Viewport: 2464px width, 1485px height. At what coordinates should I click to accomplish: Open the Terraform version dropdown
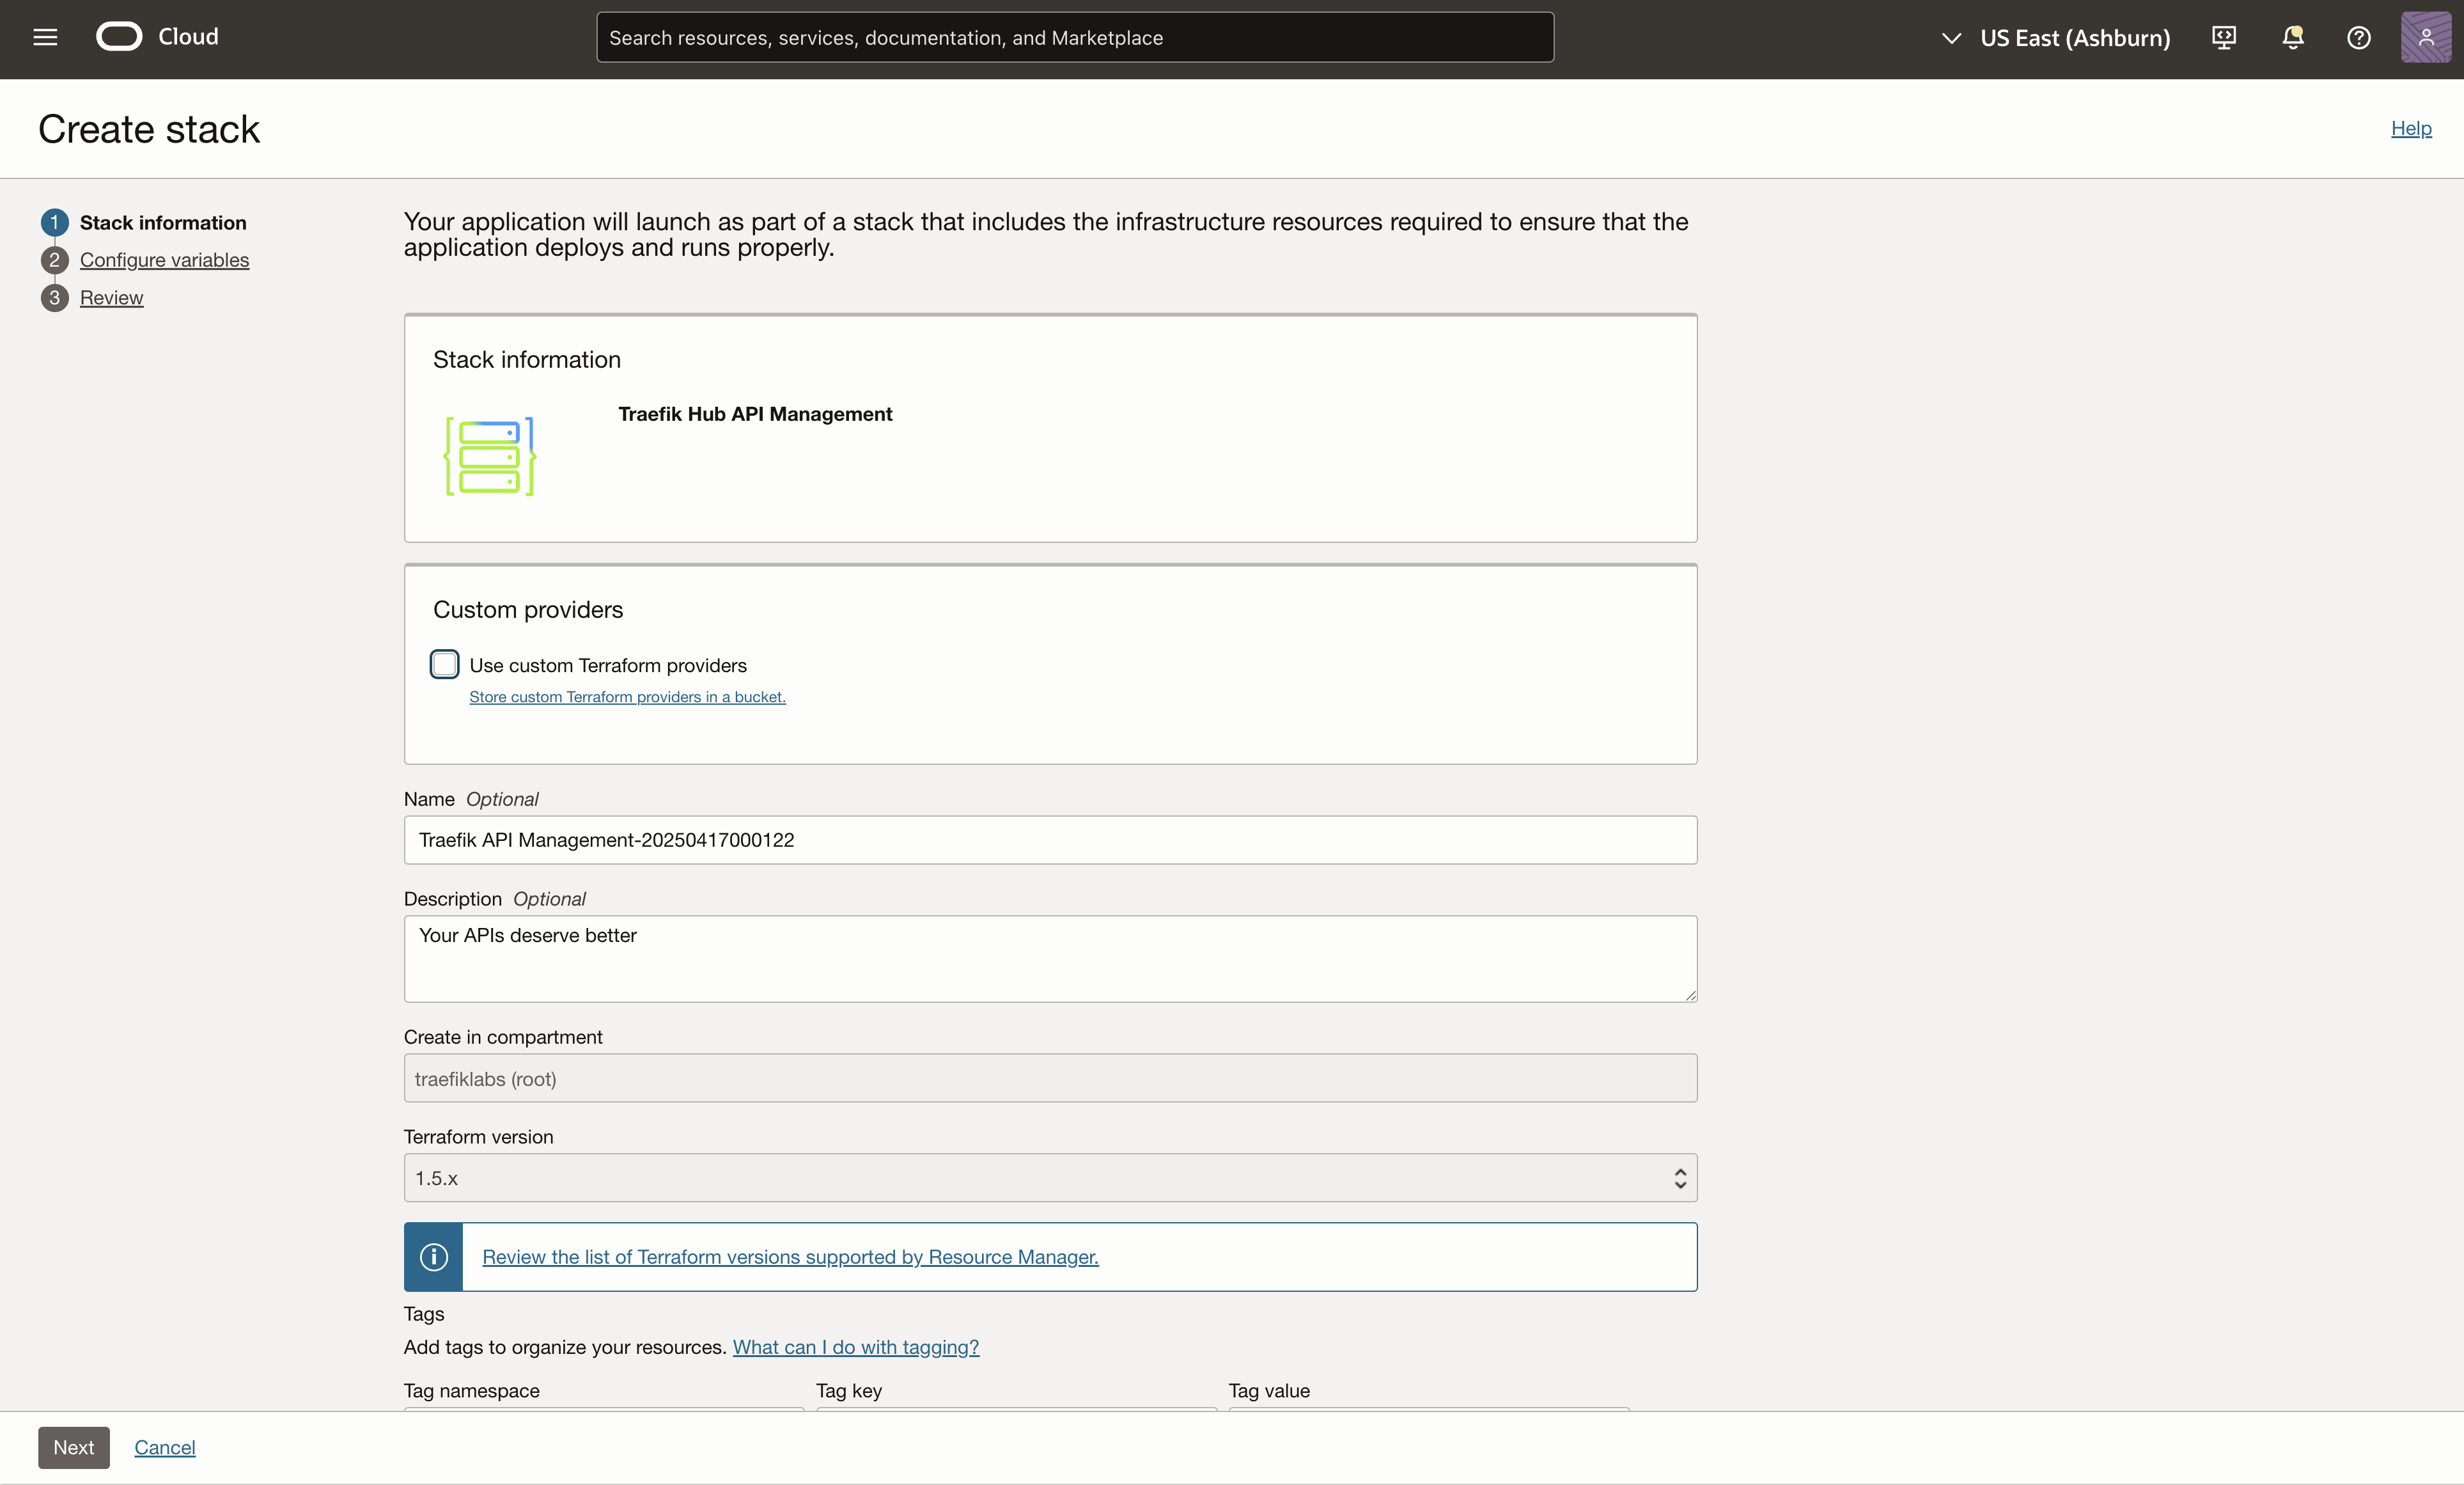(1050, 1177)
